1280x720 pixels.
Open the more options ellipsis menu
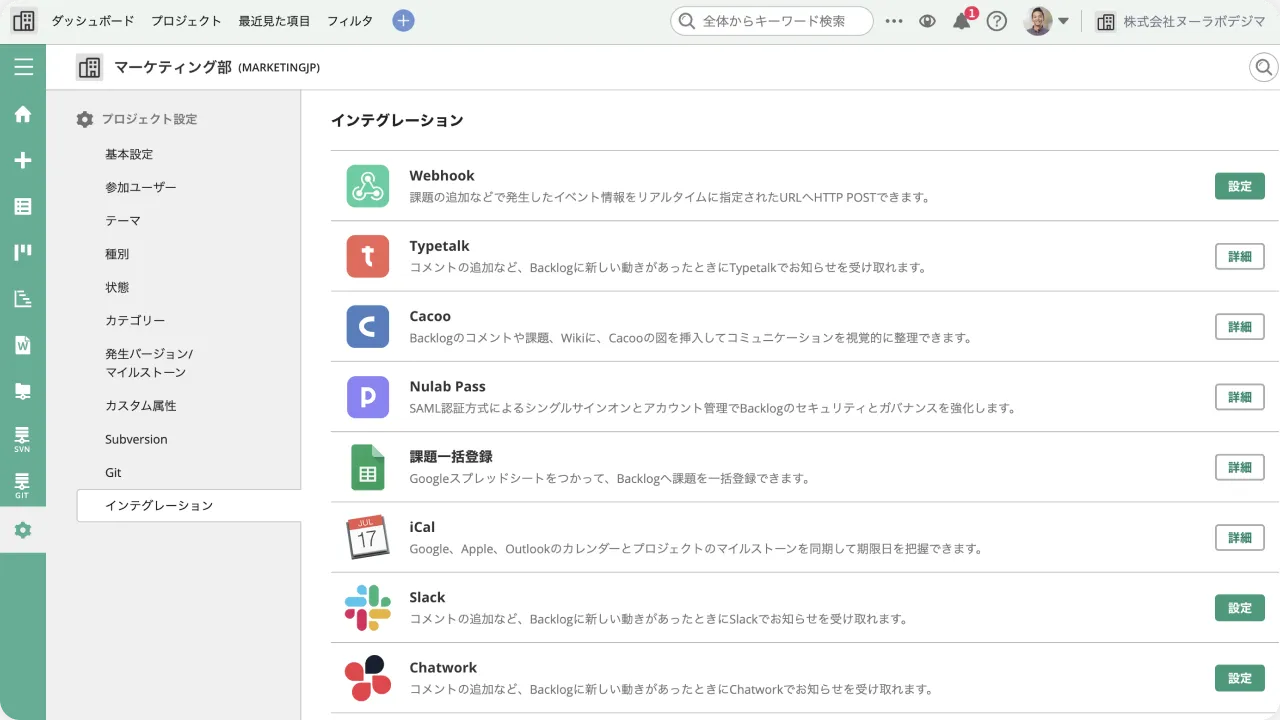pyautogui.click(x=893, y=20)
